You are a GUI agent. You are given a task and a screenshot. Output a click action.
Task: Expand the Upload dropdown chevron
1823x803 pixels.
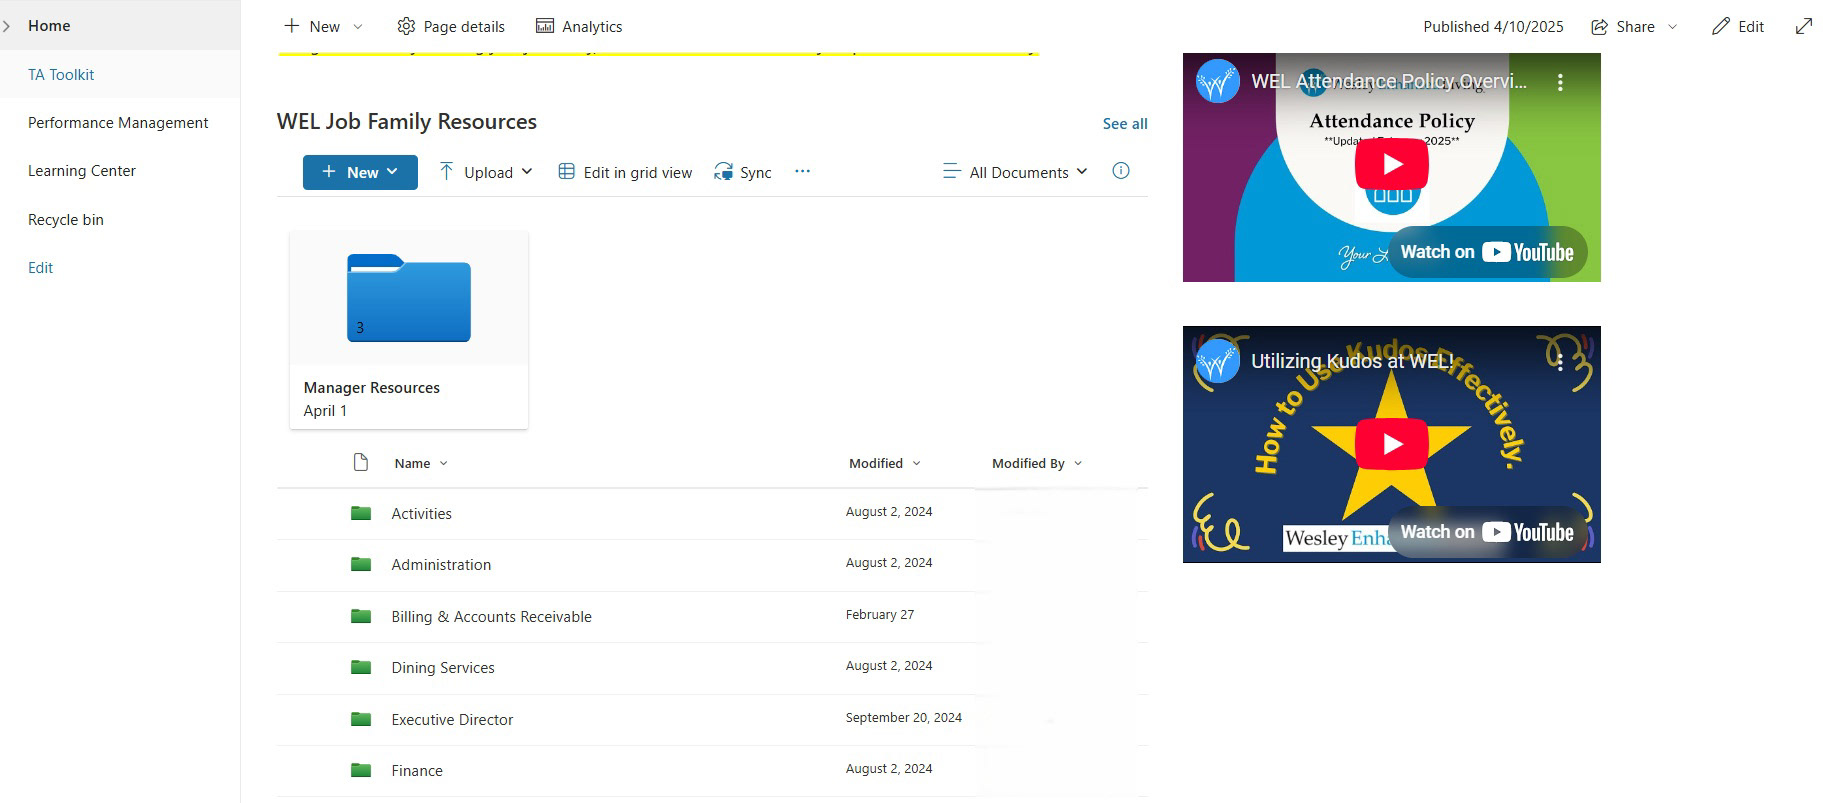[x=527, y=172]
